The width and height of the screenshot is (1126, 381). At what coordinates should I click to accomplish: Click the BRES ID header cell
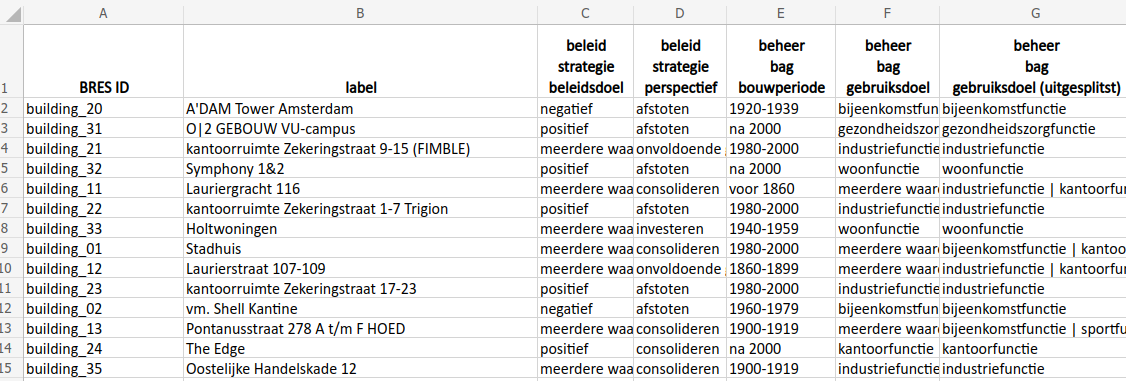click(x=103, y=62)
